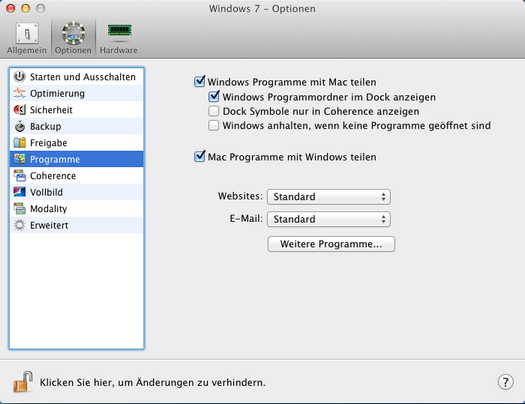The image size is (525, 404).
Task: Open the Websites Standard dropdown
Action: click(329, 197)
